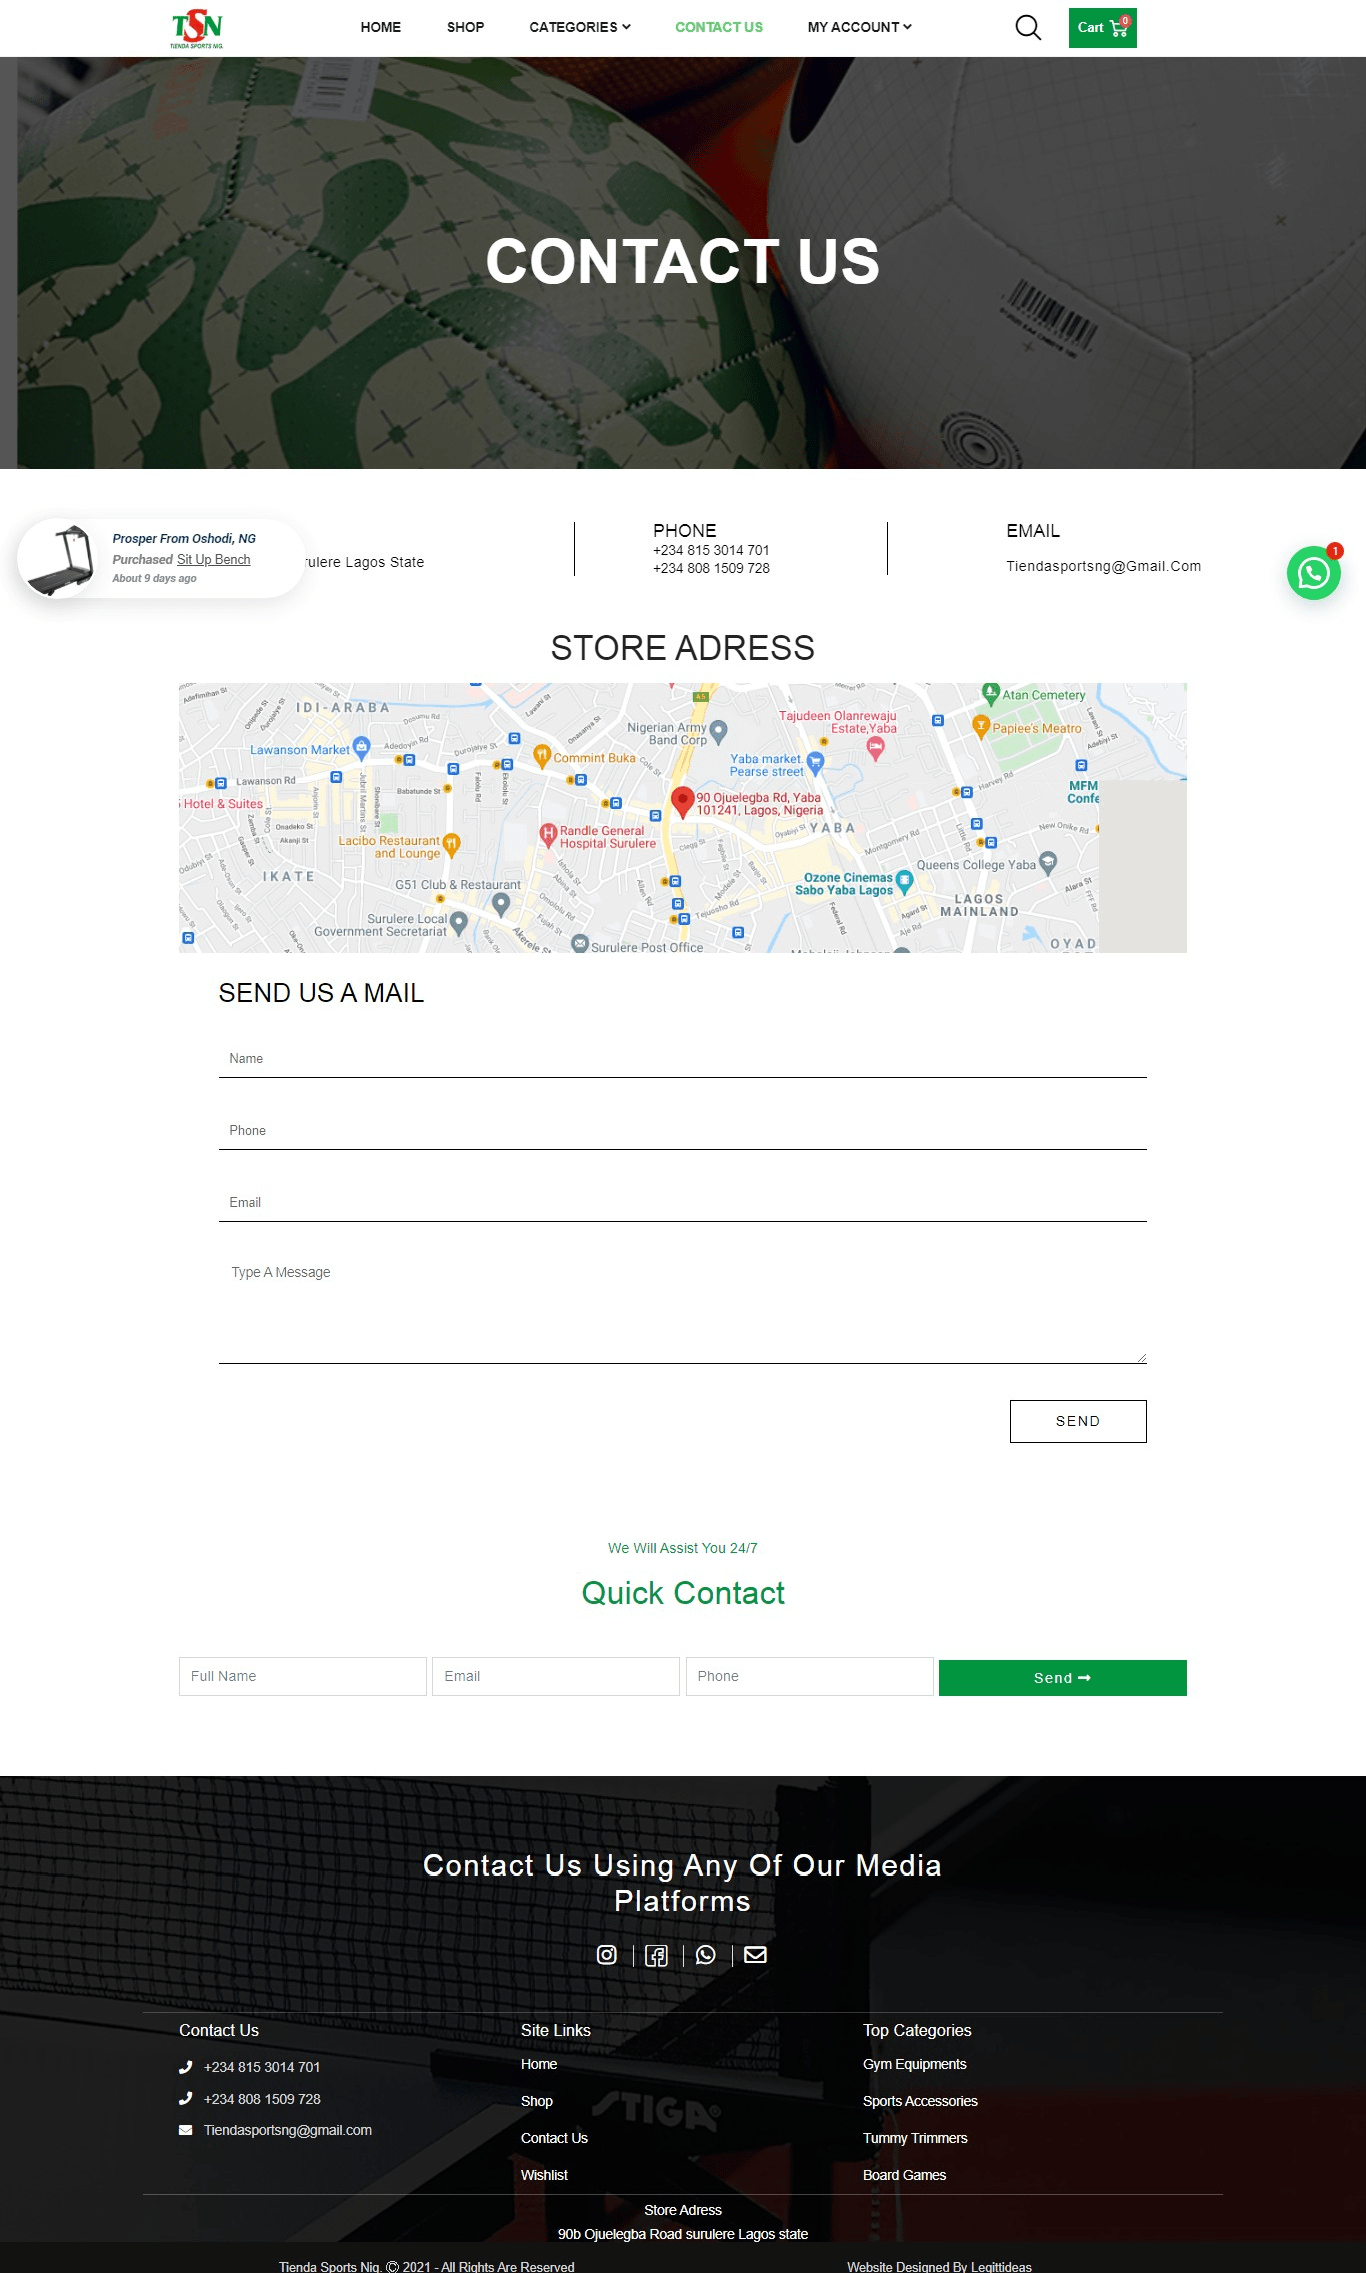Submit the green Quick Contact Send button
1366x2273 pixels.
(x=1062, y=1678)
